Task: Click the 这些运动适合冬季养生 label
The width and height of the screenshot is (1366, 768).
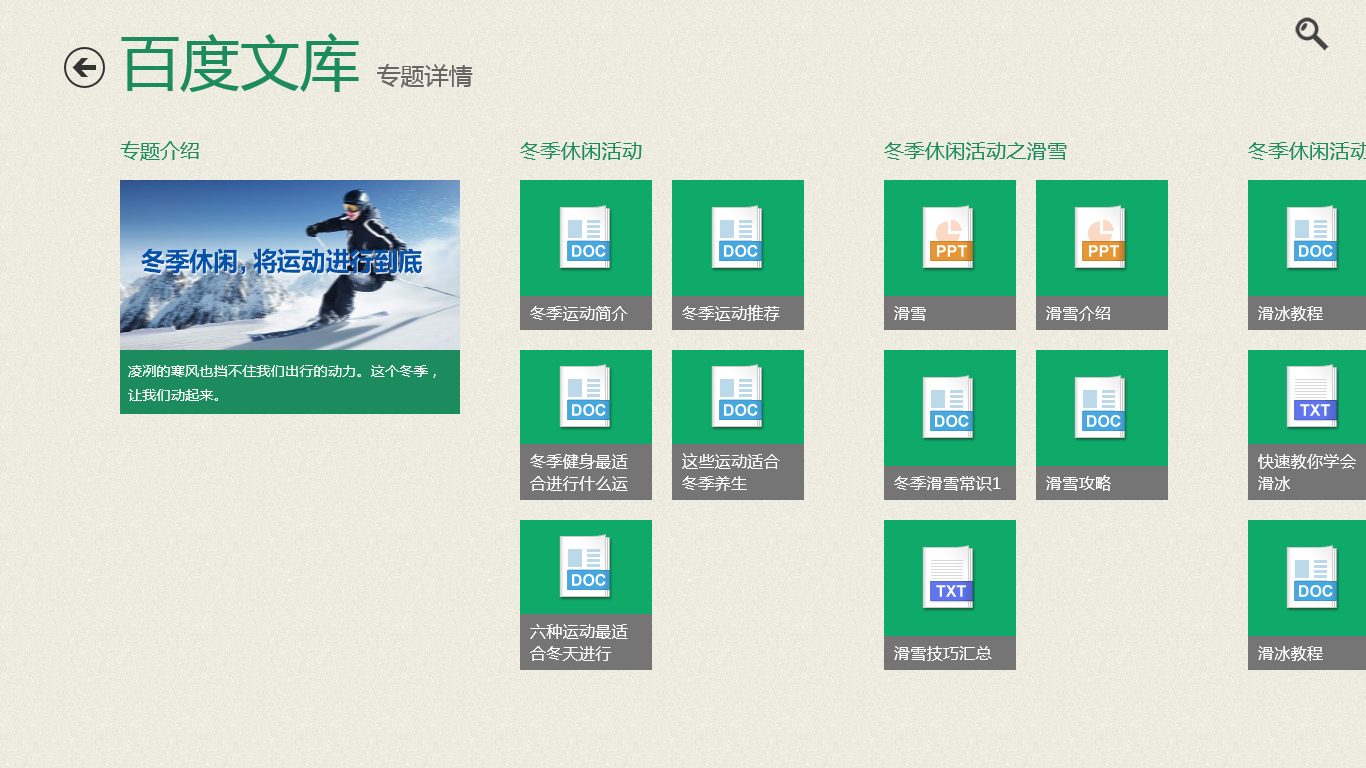Action: [x=731, y=472]
